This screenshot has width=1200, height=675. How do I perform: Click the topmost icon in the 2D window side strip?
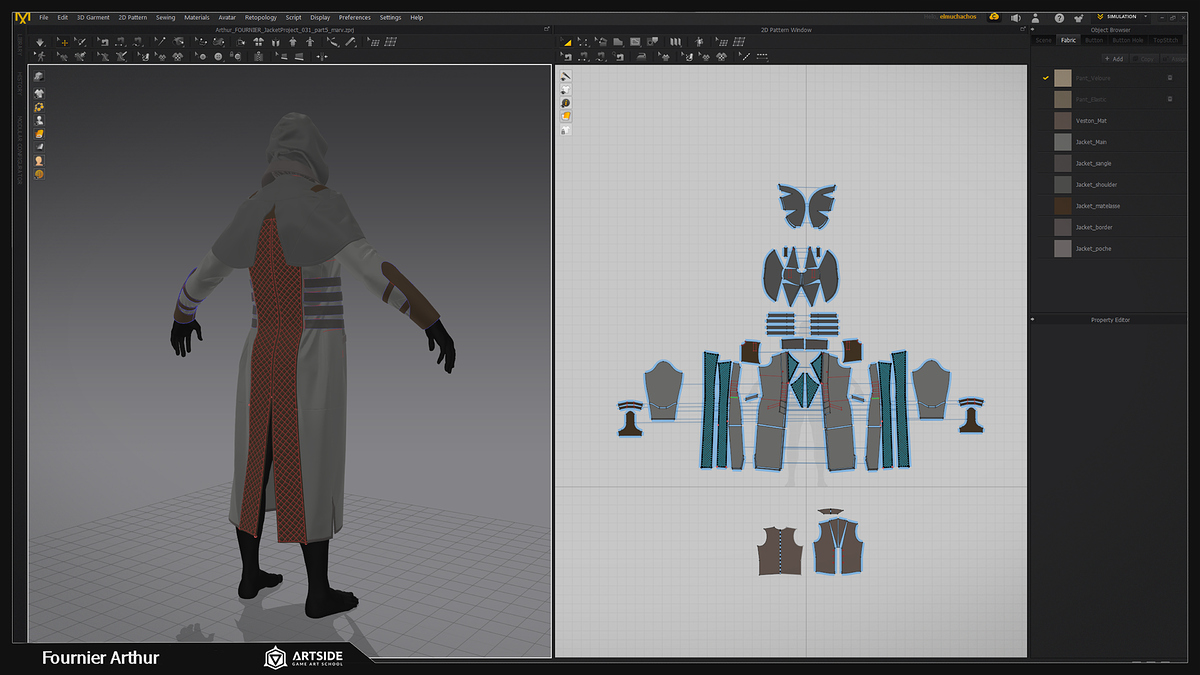pos(566,76)
